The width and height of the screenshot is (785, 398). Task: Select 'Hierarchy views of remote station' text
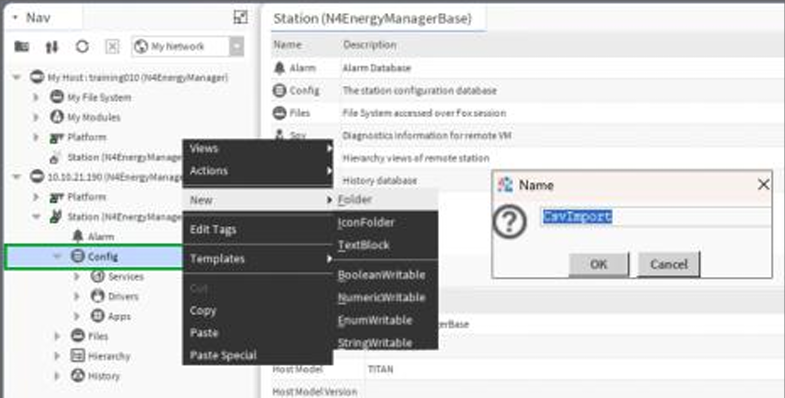click(x=416, y=158)
